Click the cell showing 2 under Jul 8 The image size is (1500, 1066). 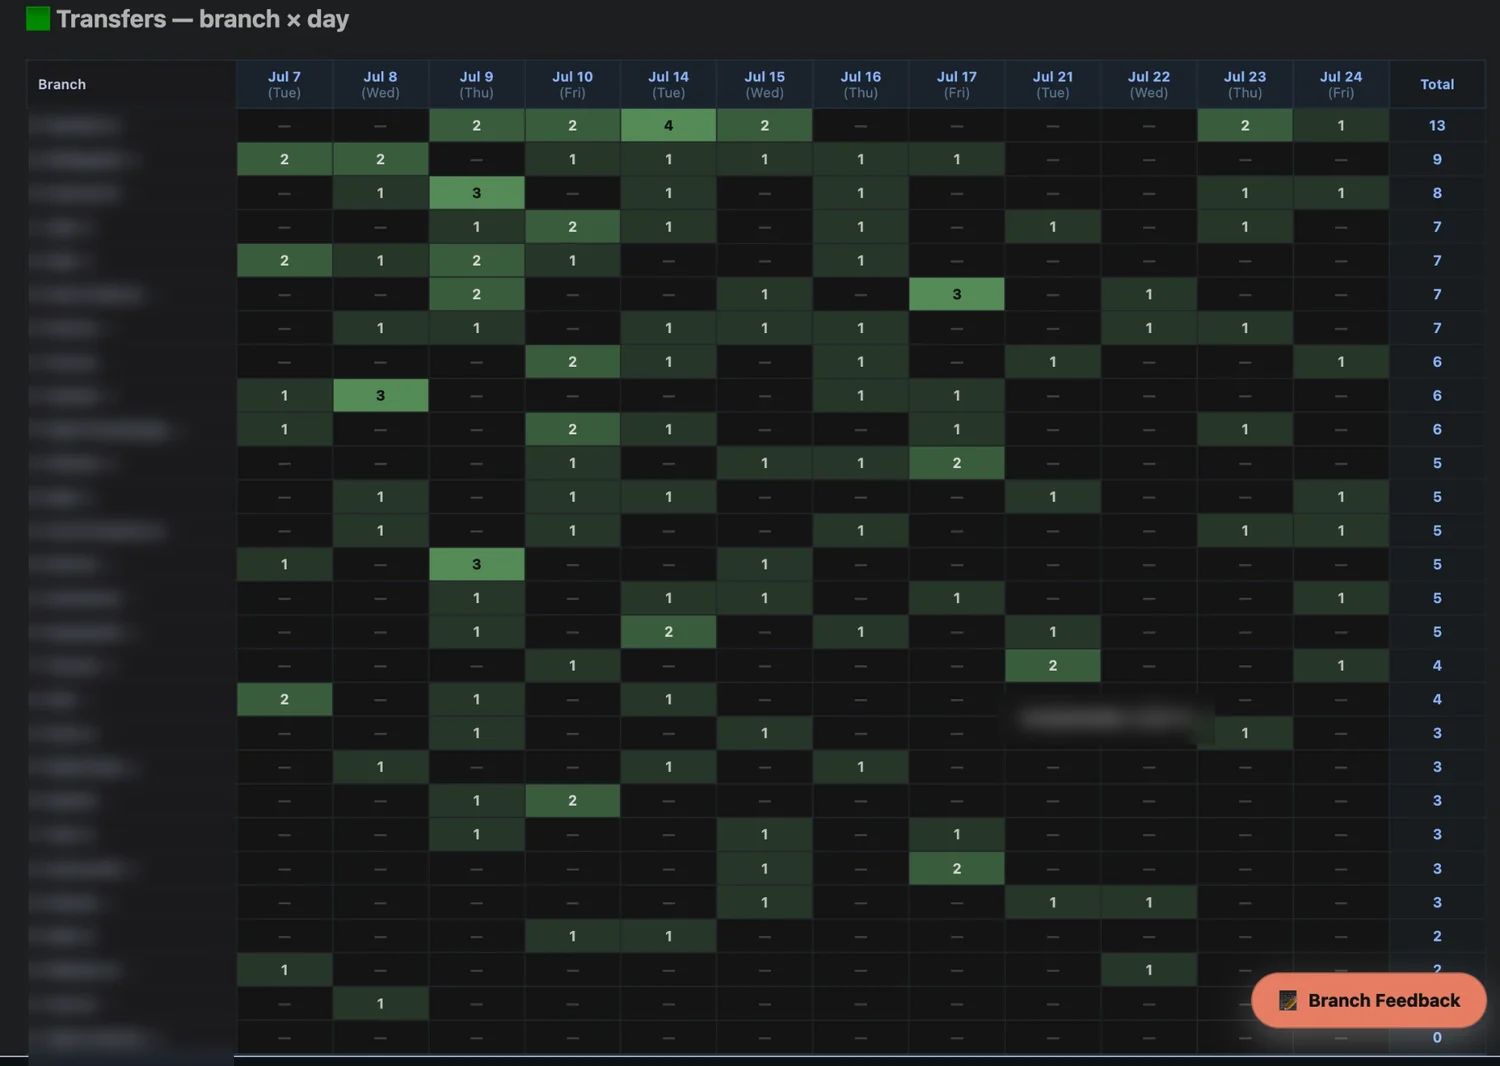380,159
